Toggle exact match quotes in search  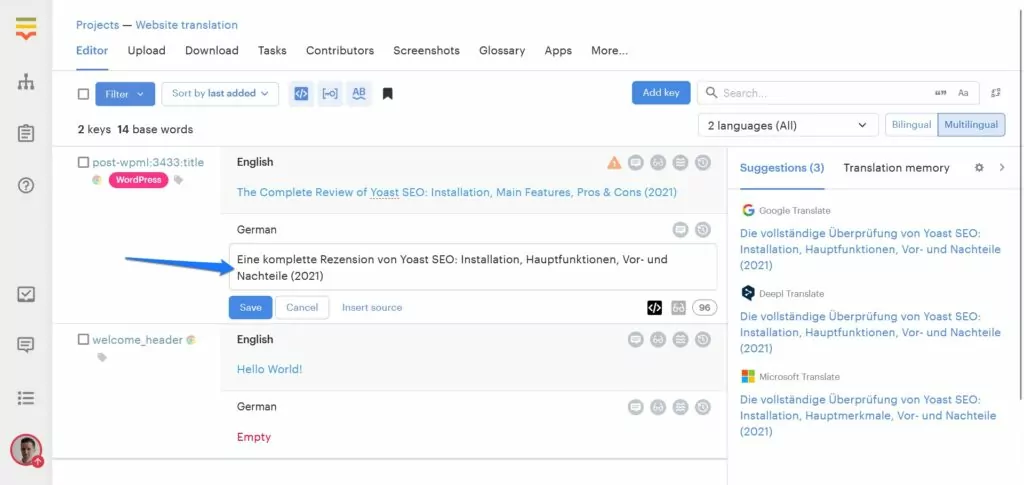pos(941,93)
